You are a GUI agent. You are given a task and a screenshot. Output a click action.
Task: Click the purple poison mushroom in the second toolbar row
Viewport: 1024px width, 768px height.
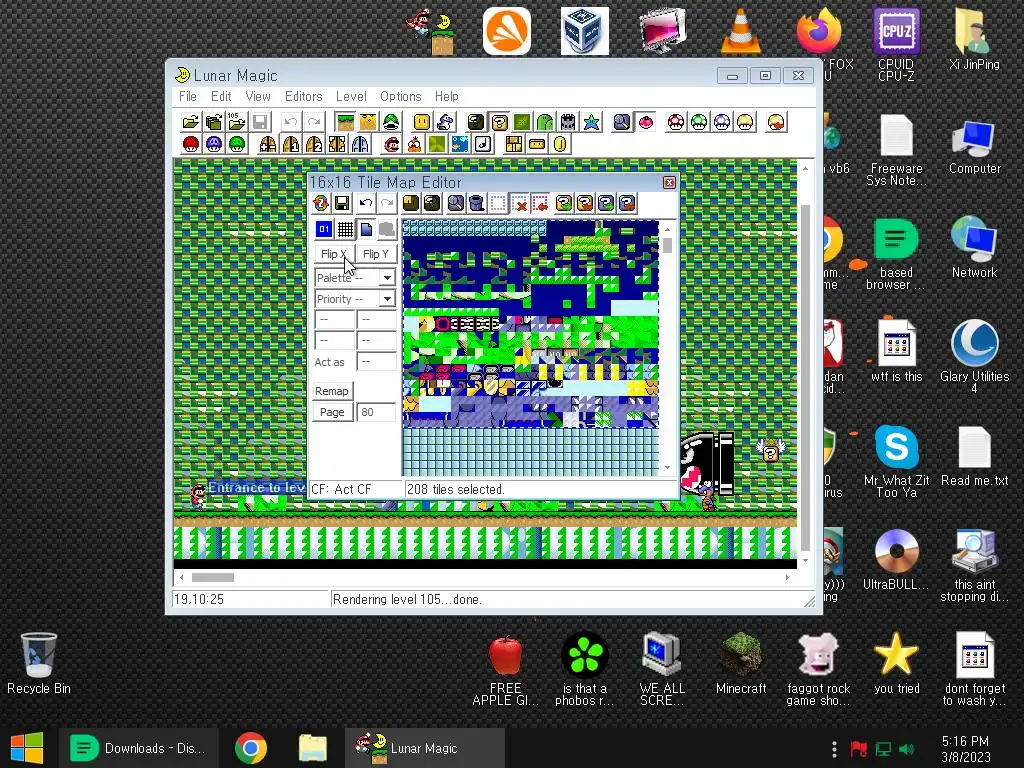214,144
